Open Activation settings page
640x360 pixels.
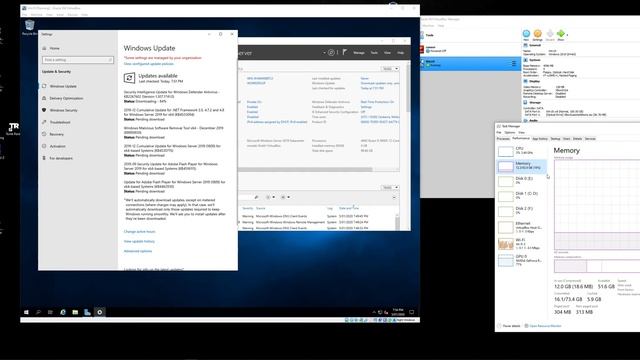tap(58, 146)
